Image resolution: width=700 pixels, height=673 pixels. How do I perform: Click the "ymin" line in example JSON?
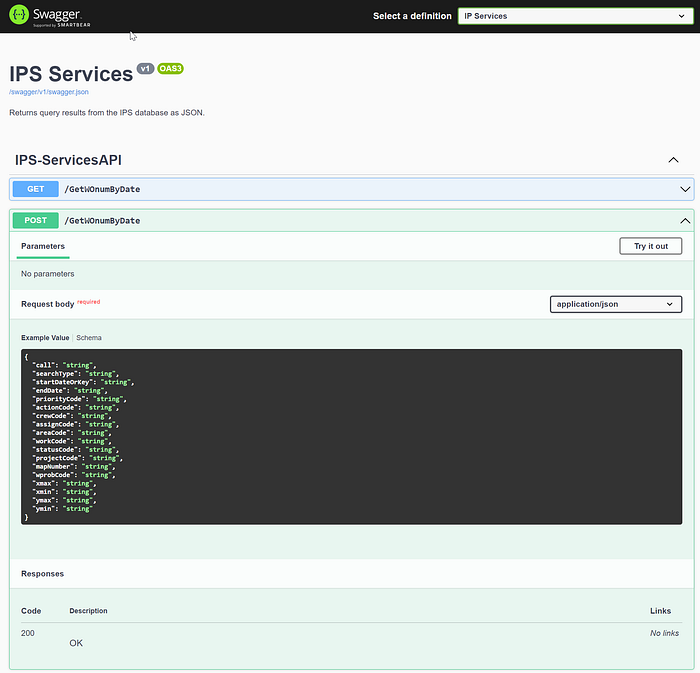62,509
